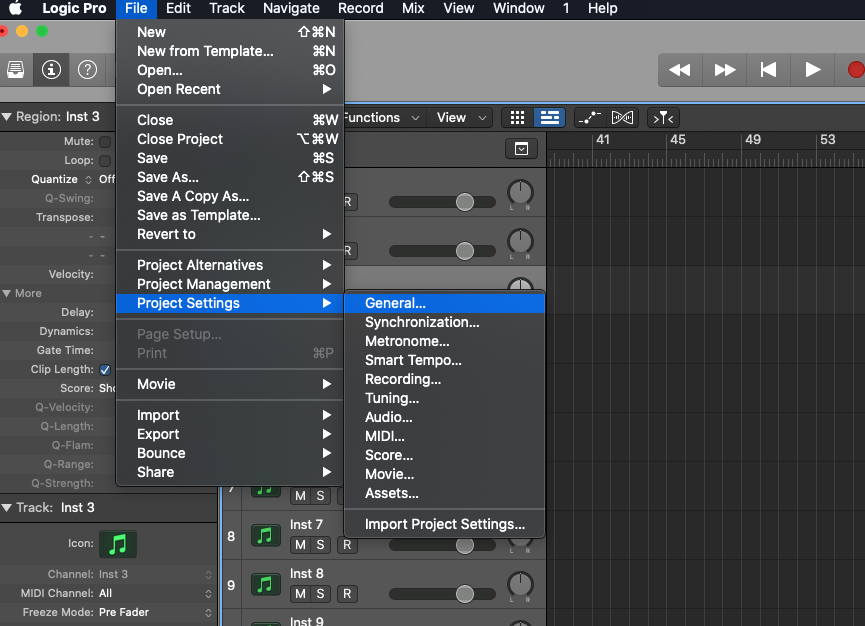Collapse the More section triangle
865x626 pixels.
pos(7,293)
